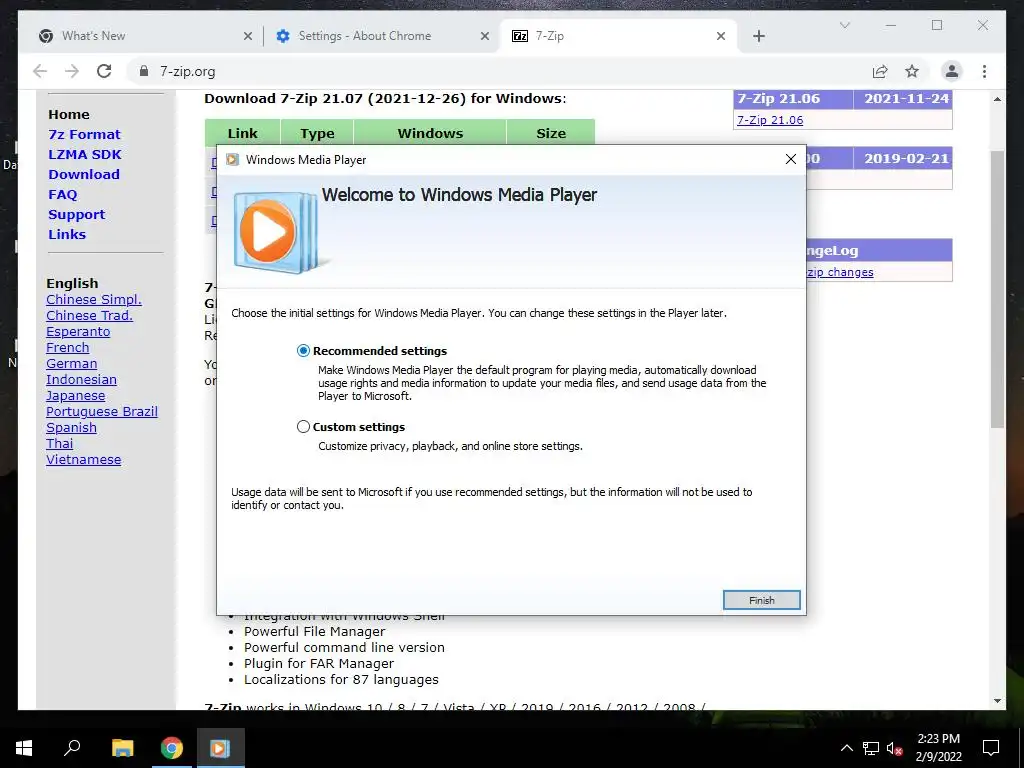The width and height of the screenshot is (1024, 768).
Task: Click Chrome forward navigation arrow
Action: click(72, 71)
